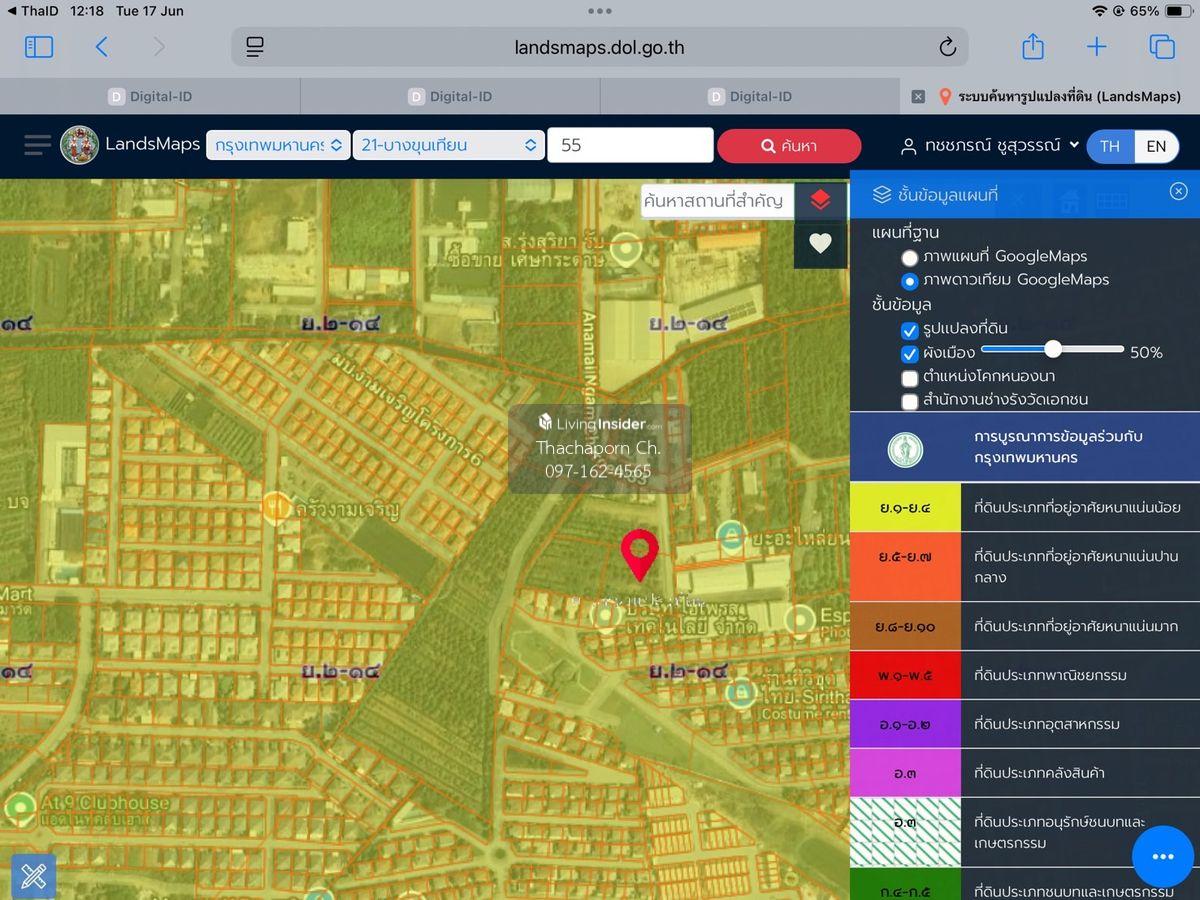Open the LandsMaps hamburger menu
Screen dimensions: 1200x900
pyautogui.click(x=37, y=146)
